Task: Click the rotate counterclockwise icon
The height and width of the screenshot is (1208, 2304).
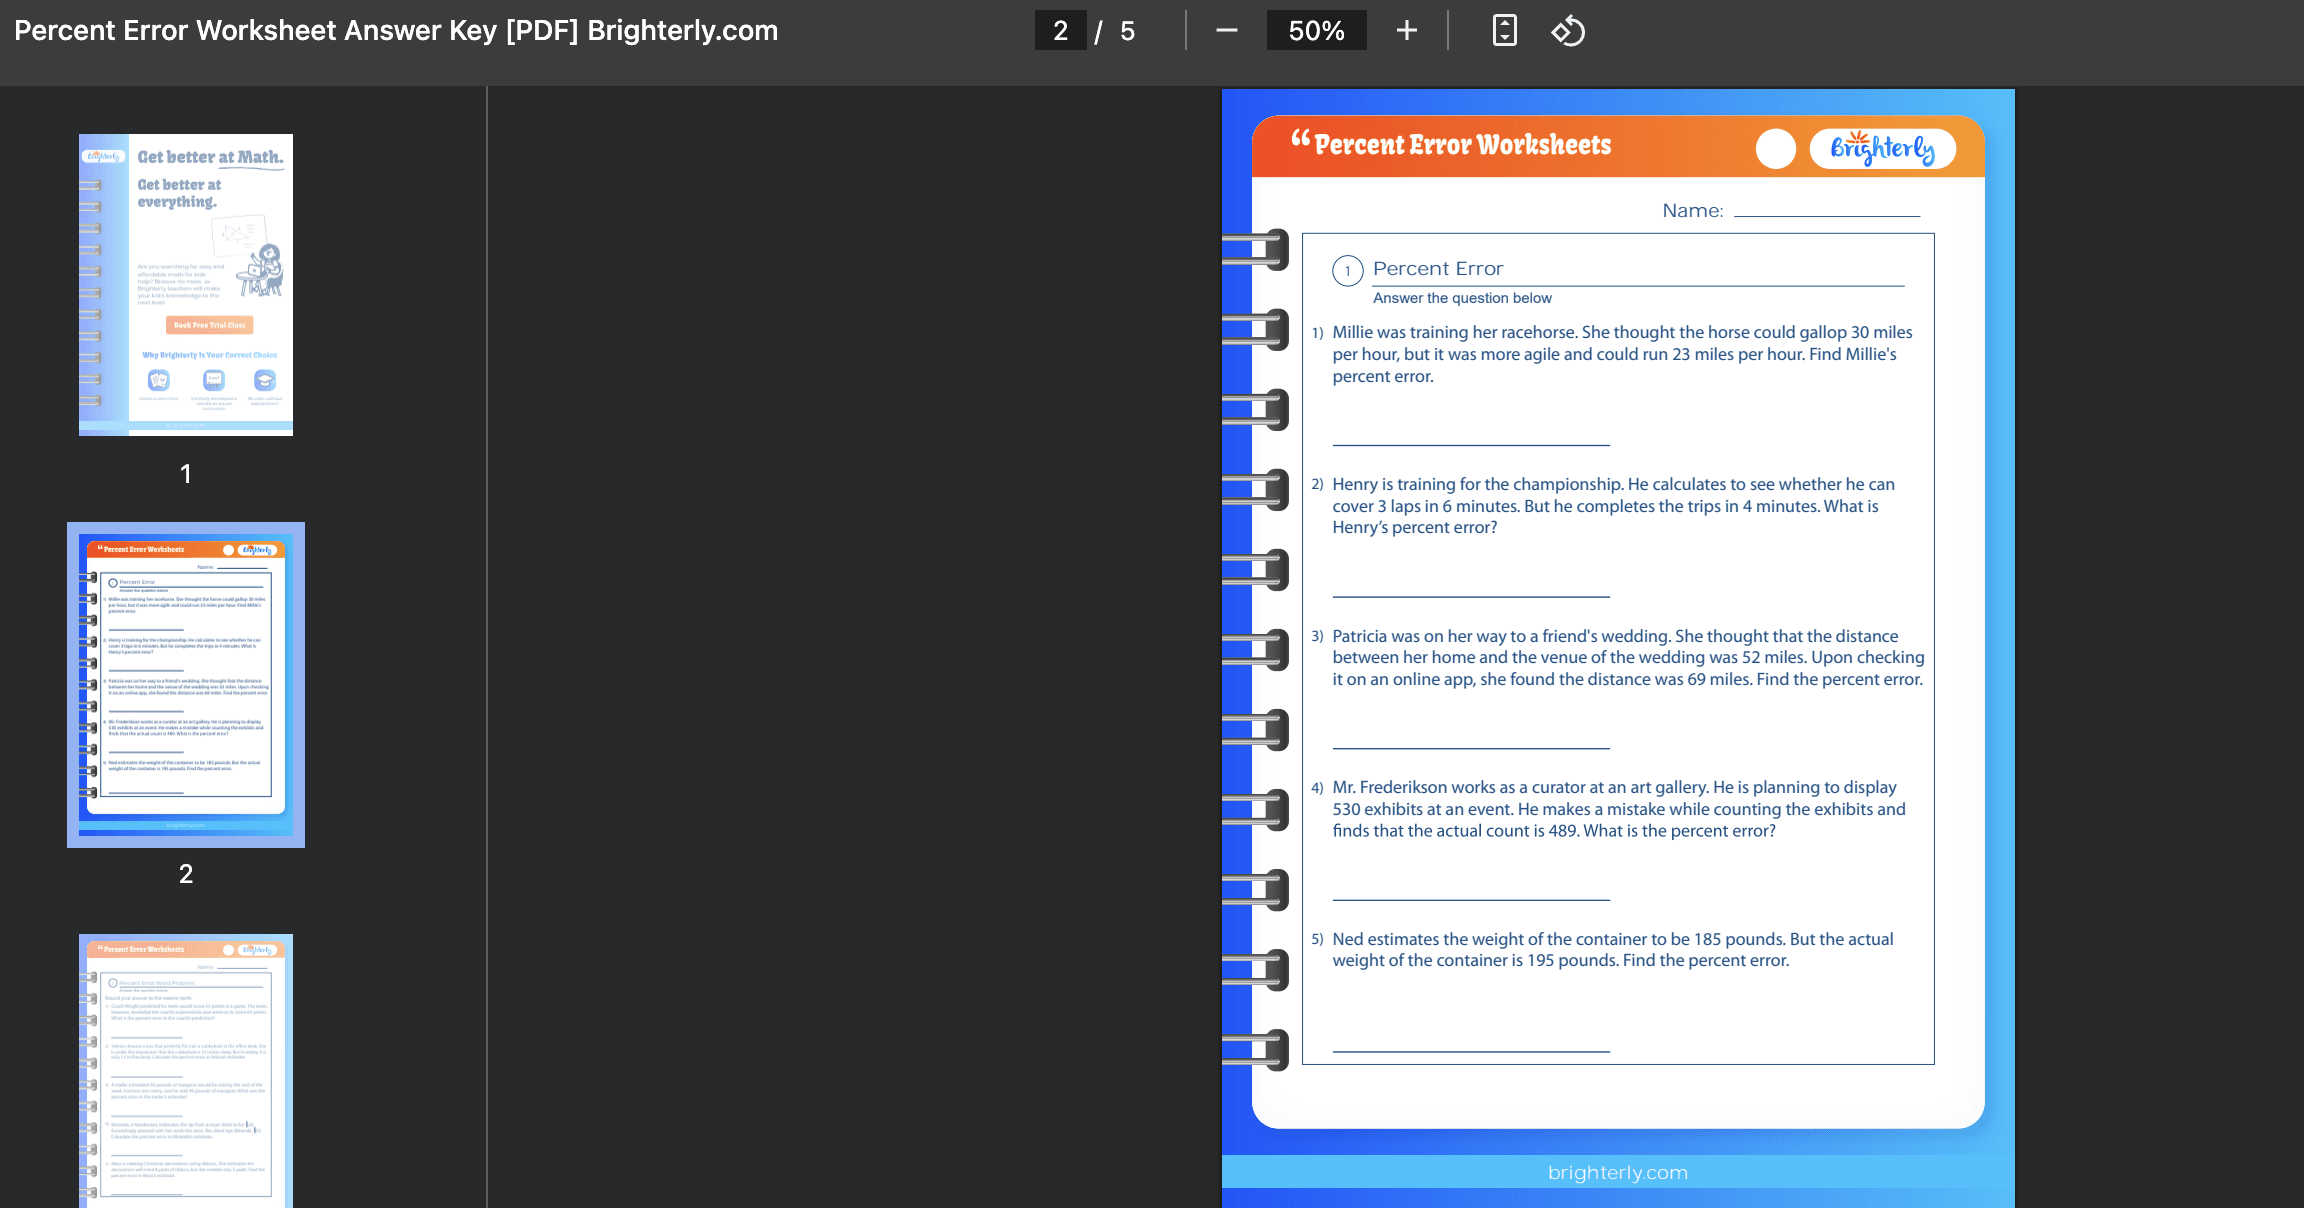Action: [x=1568, y=31]
